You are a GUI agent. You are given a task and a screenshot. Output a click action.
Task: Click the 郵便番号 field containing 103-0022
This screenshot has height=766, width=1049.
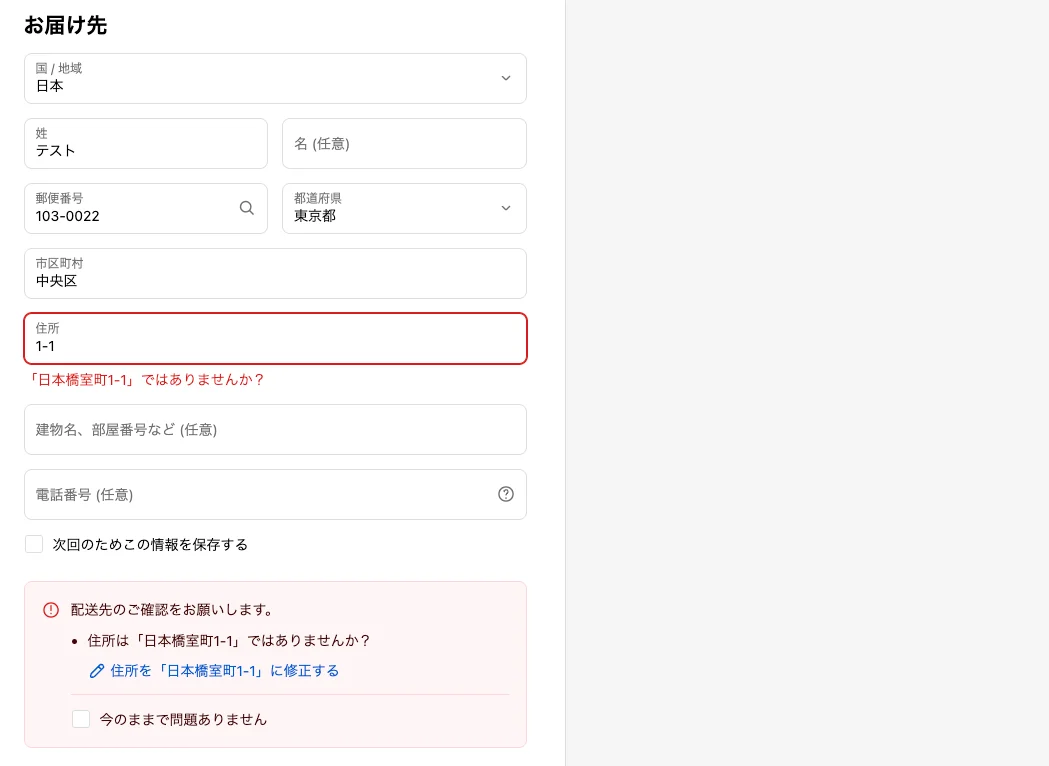click(130, 216)
